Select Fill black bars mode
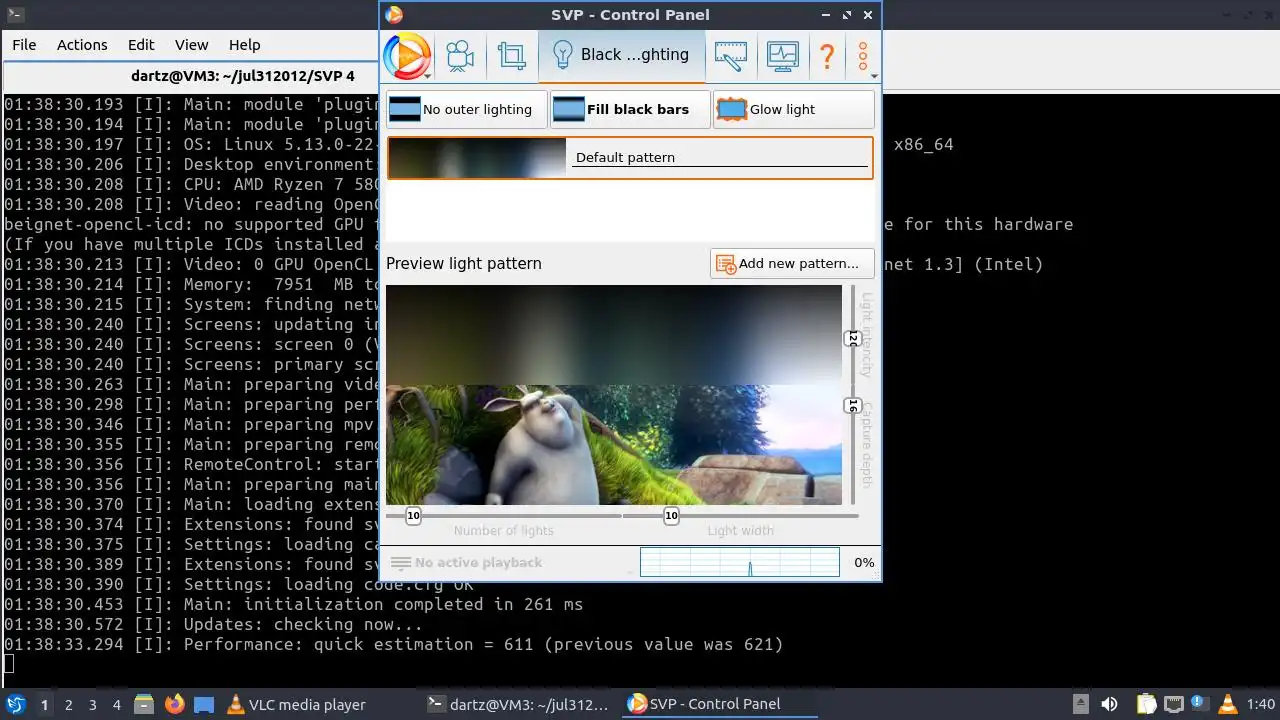The width and height of the screenshot is (1280, 720). click(630, 110)
